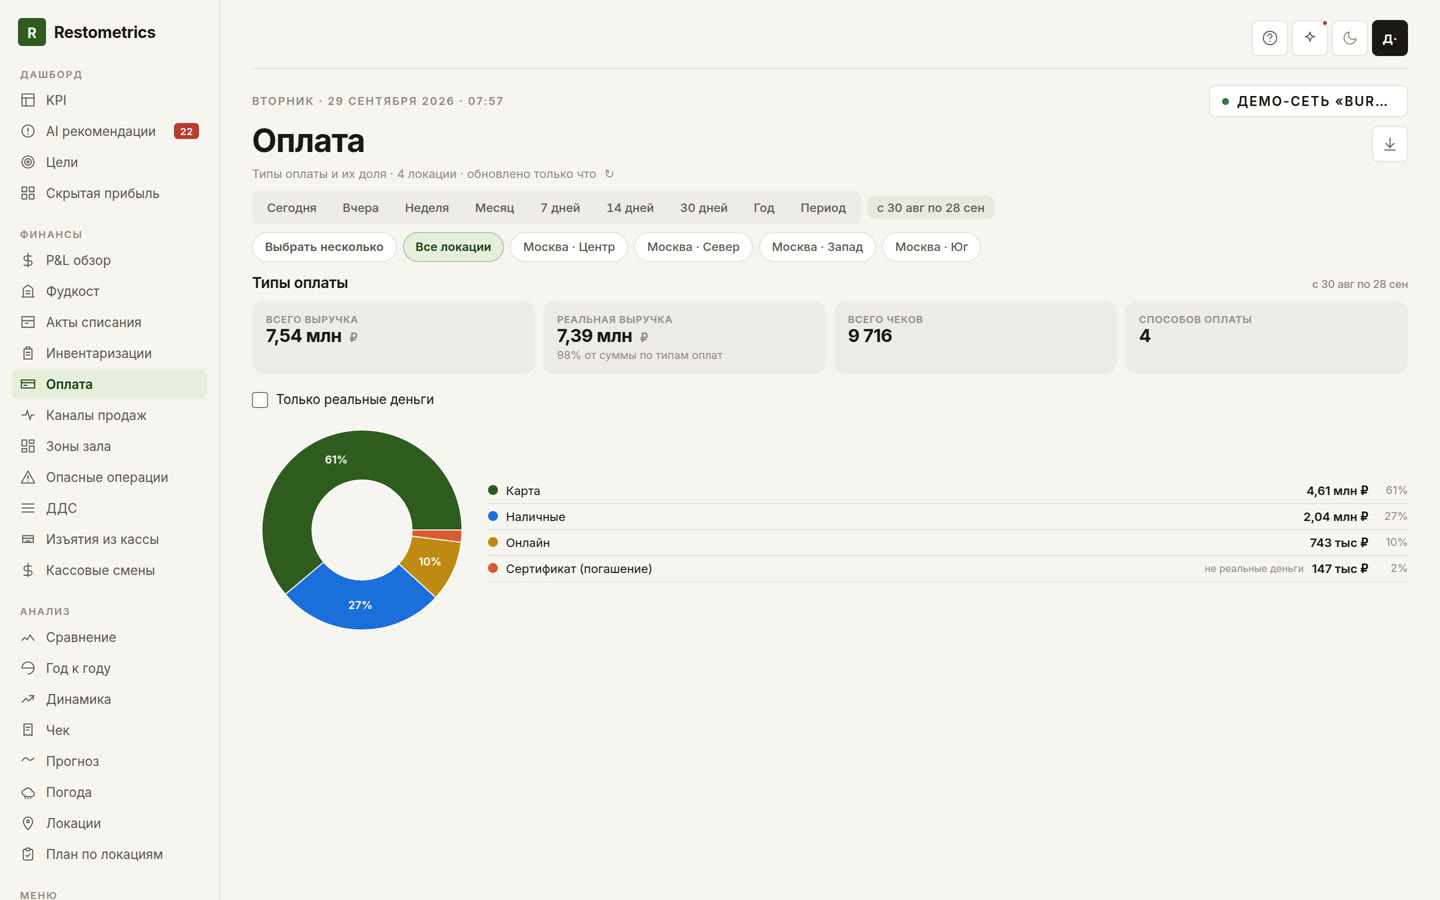Refresh data with the reload icon

609,174
